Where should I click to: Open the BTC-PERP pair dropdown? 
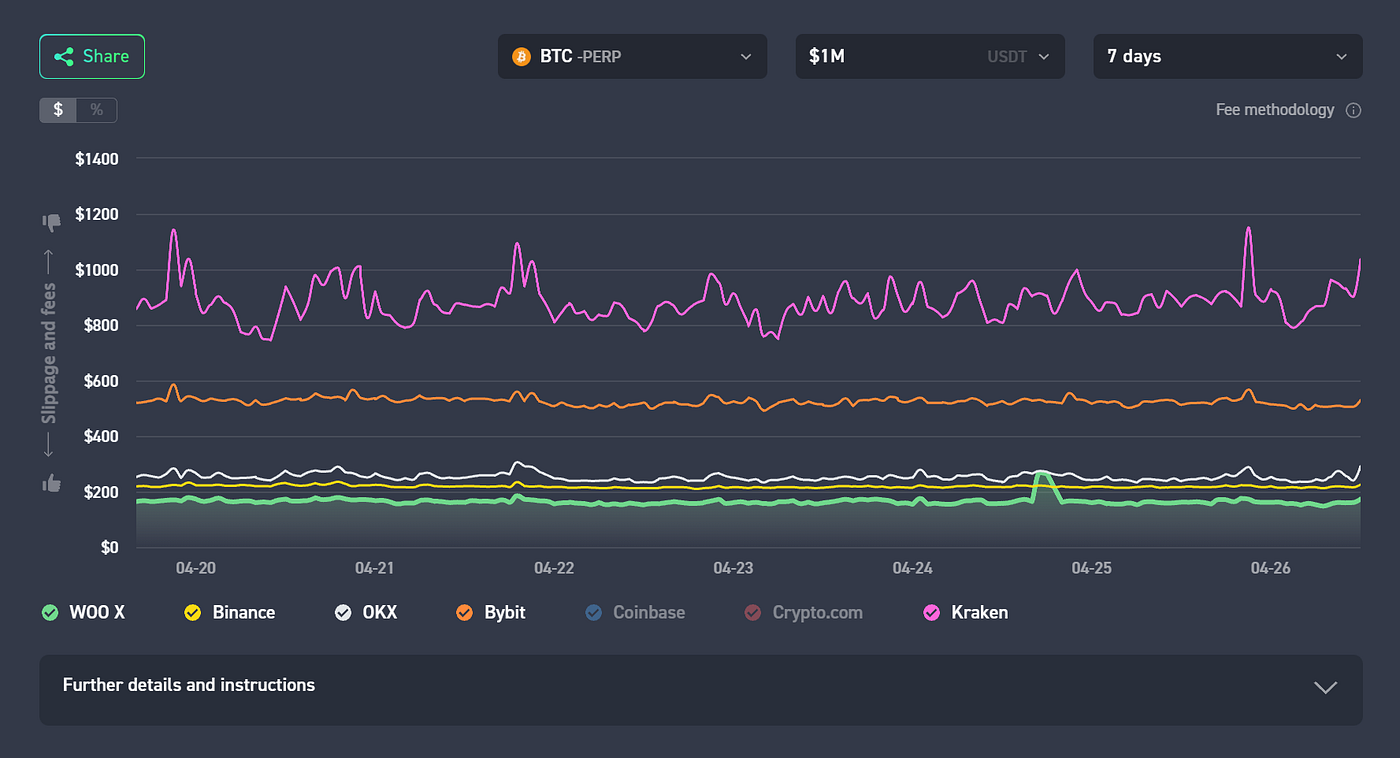(x=632, y=57)
